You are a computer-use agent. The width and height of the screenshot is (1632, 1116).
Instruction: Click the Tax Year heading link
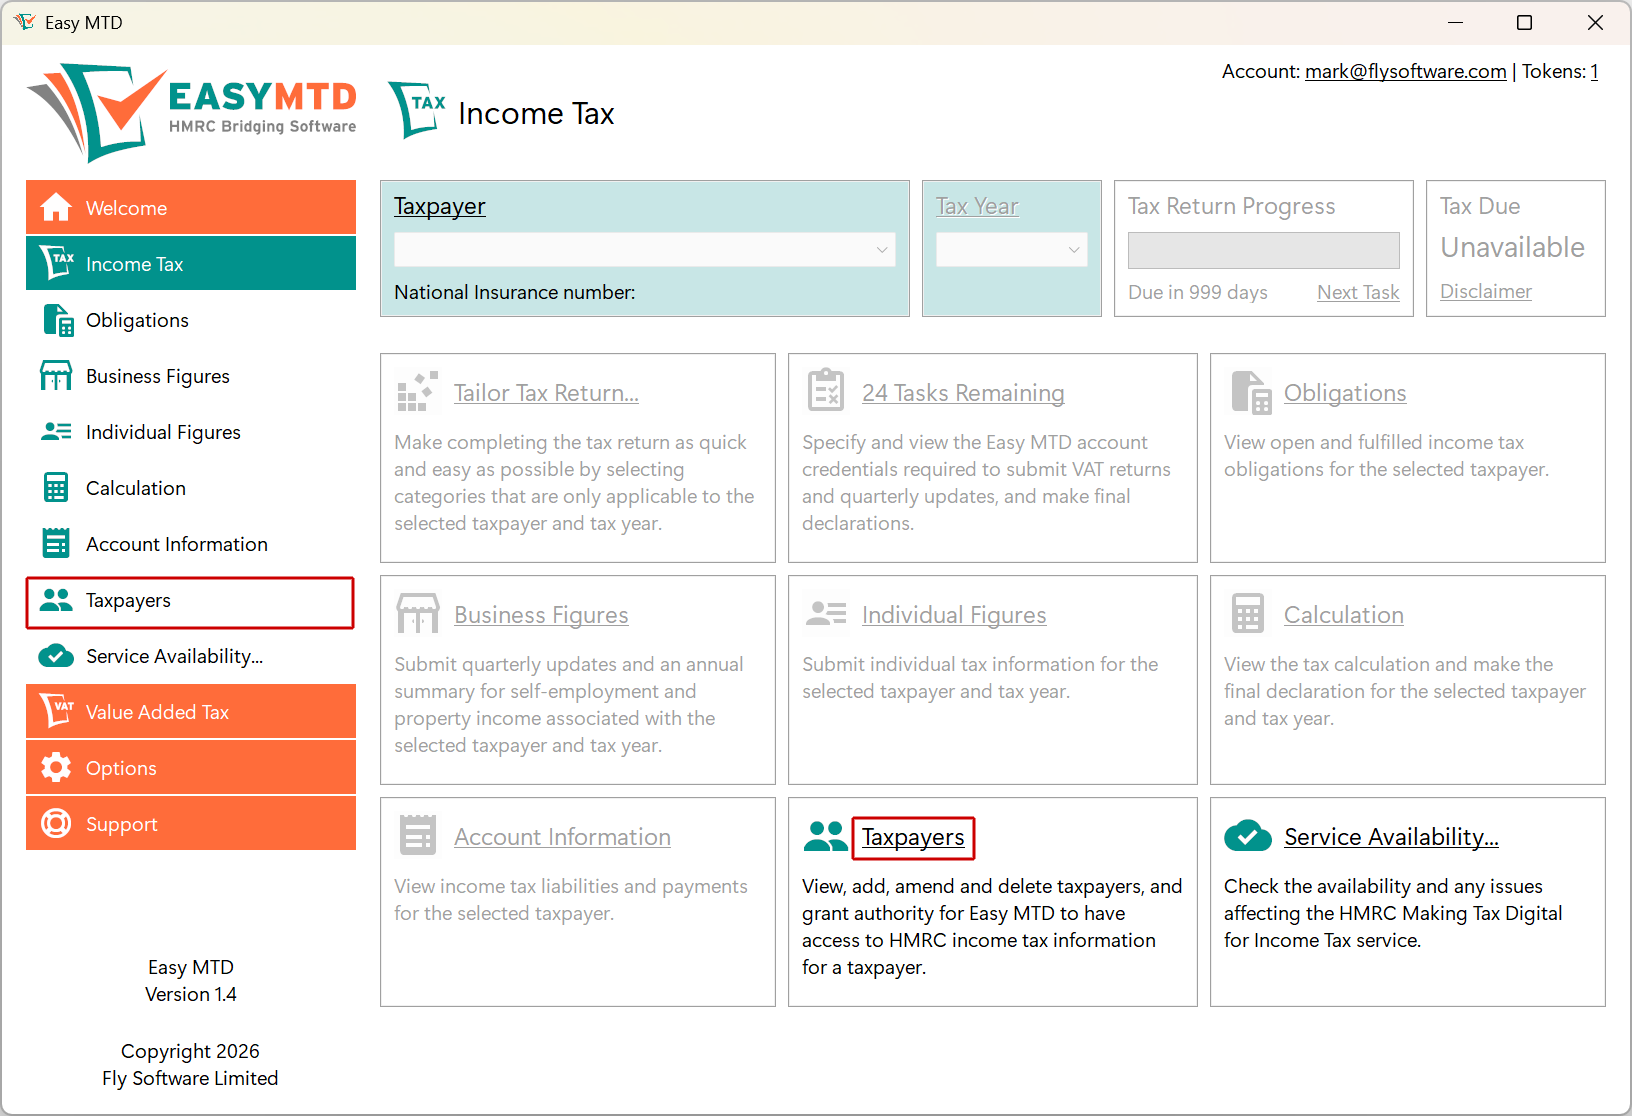point(977,206)
